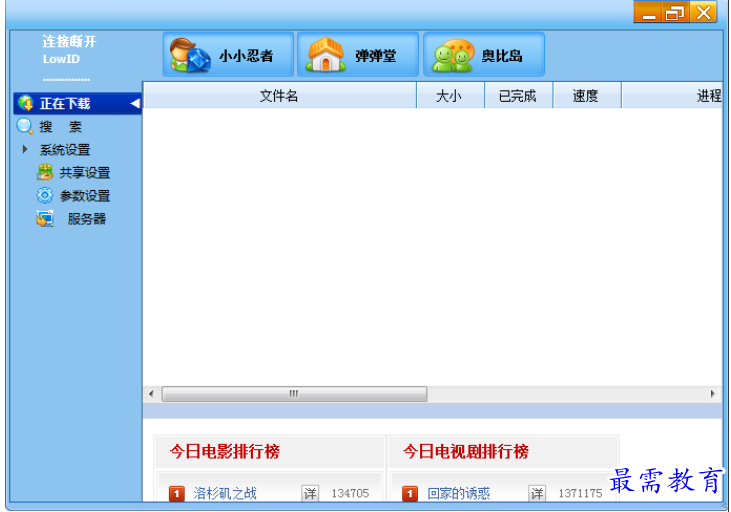Sort by the 已完成 column header
Screen dimensions: 731x512
click(x=518, y=96)
